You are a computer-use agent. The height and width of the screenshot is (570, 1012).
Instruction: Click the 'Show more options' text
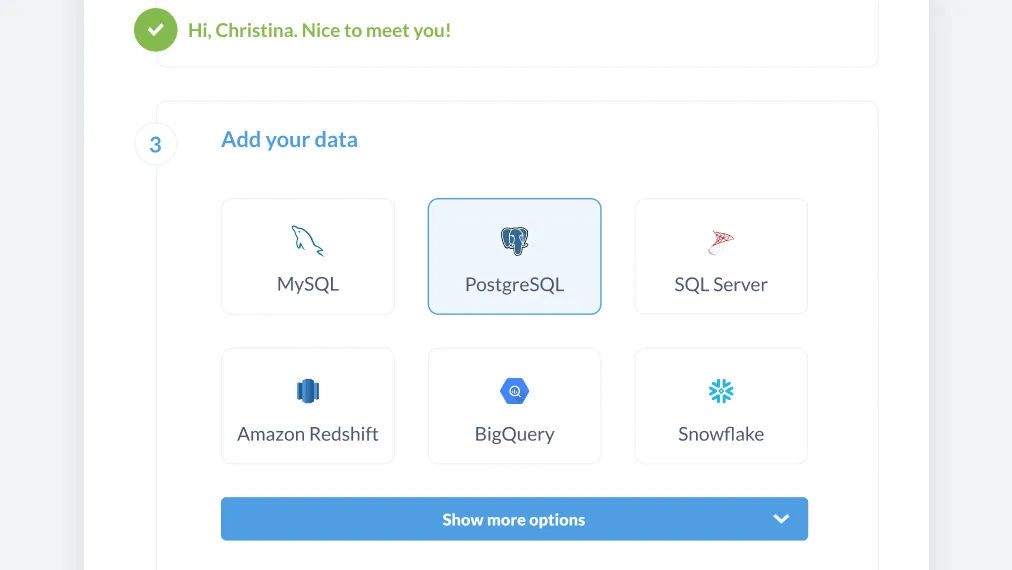click(514, 520)
